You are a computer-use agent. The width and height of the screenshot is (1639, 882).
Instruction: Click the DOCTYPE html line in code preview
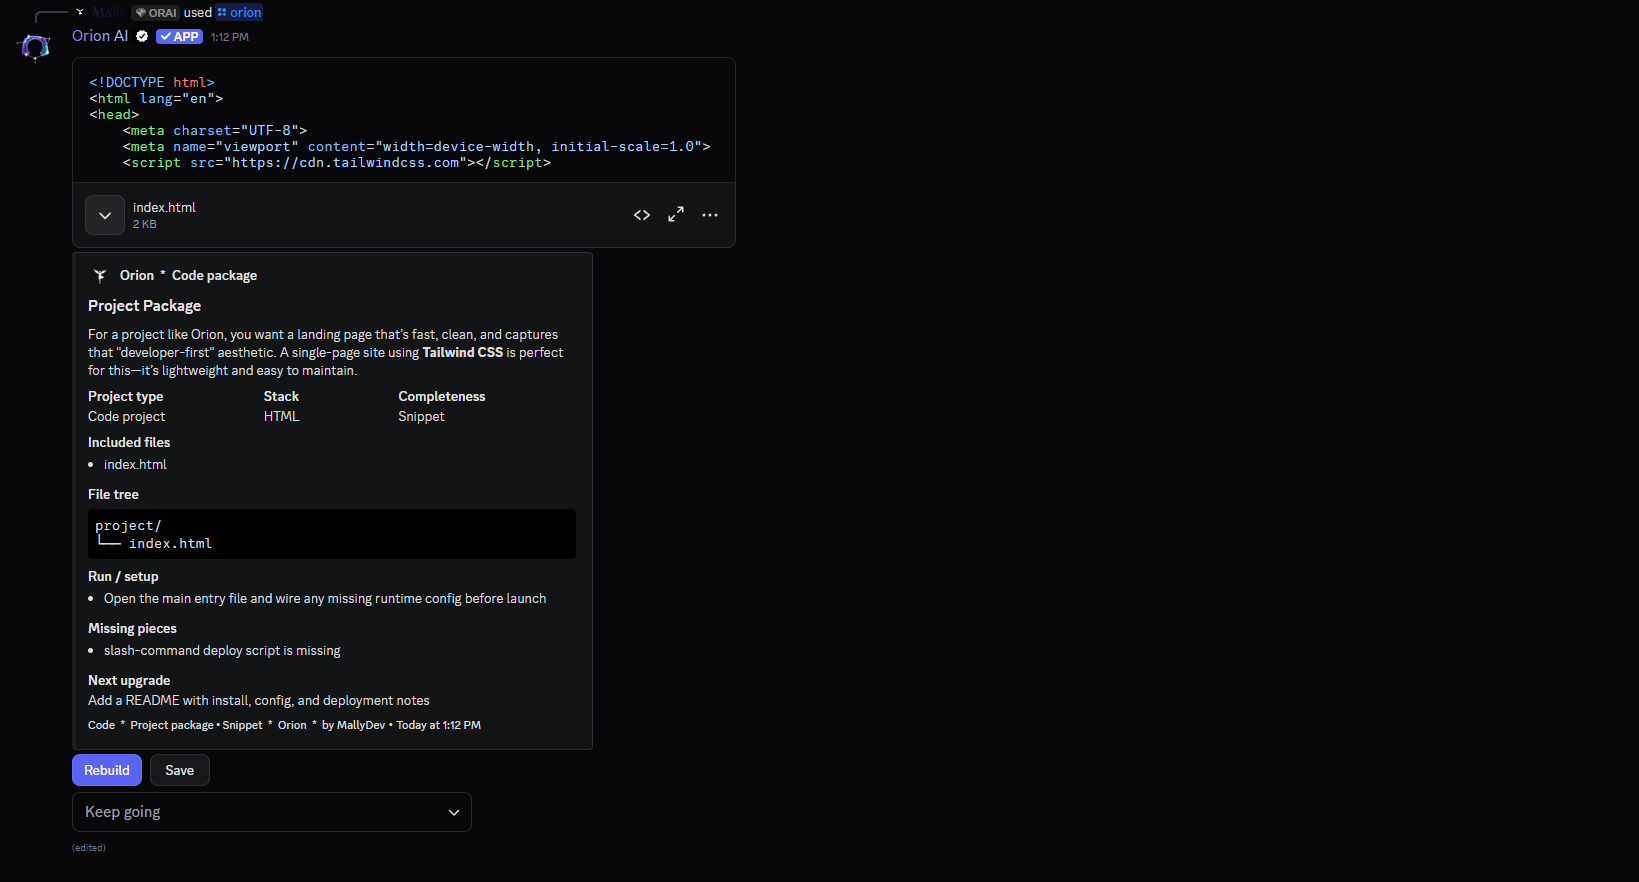coord(152,82)
